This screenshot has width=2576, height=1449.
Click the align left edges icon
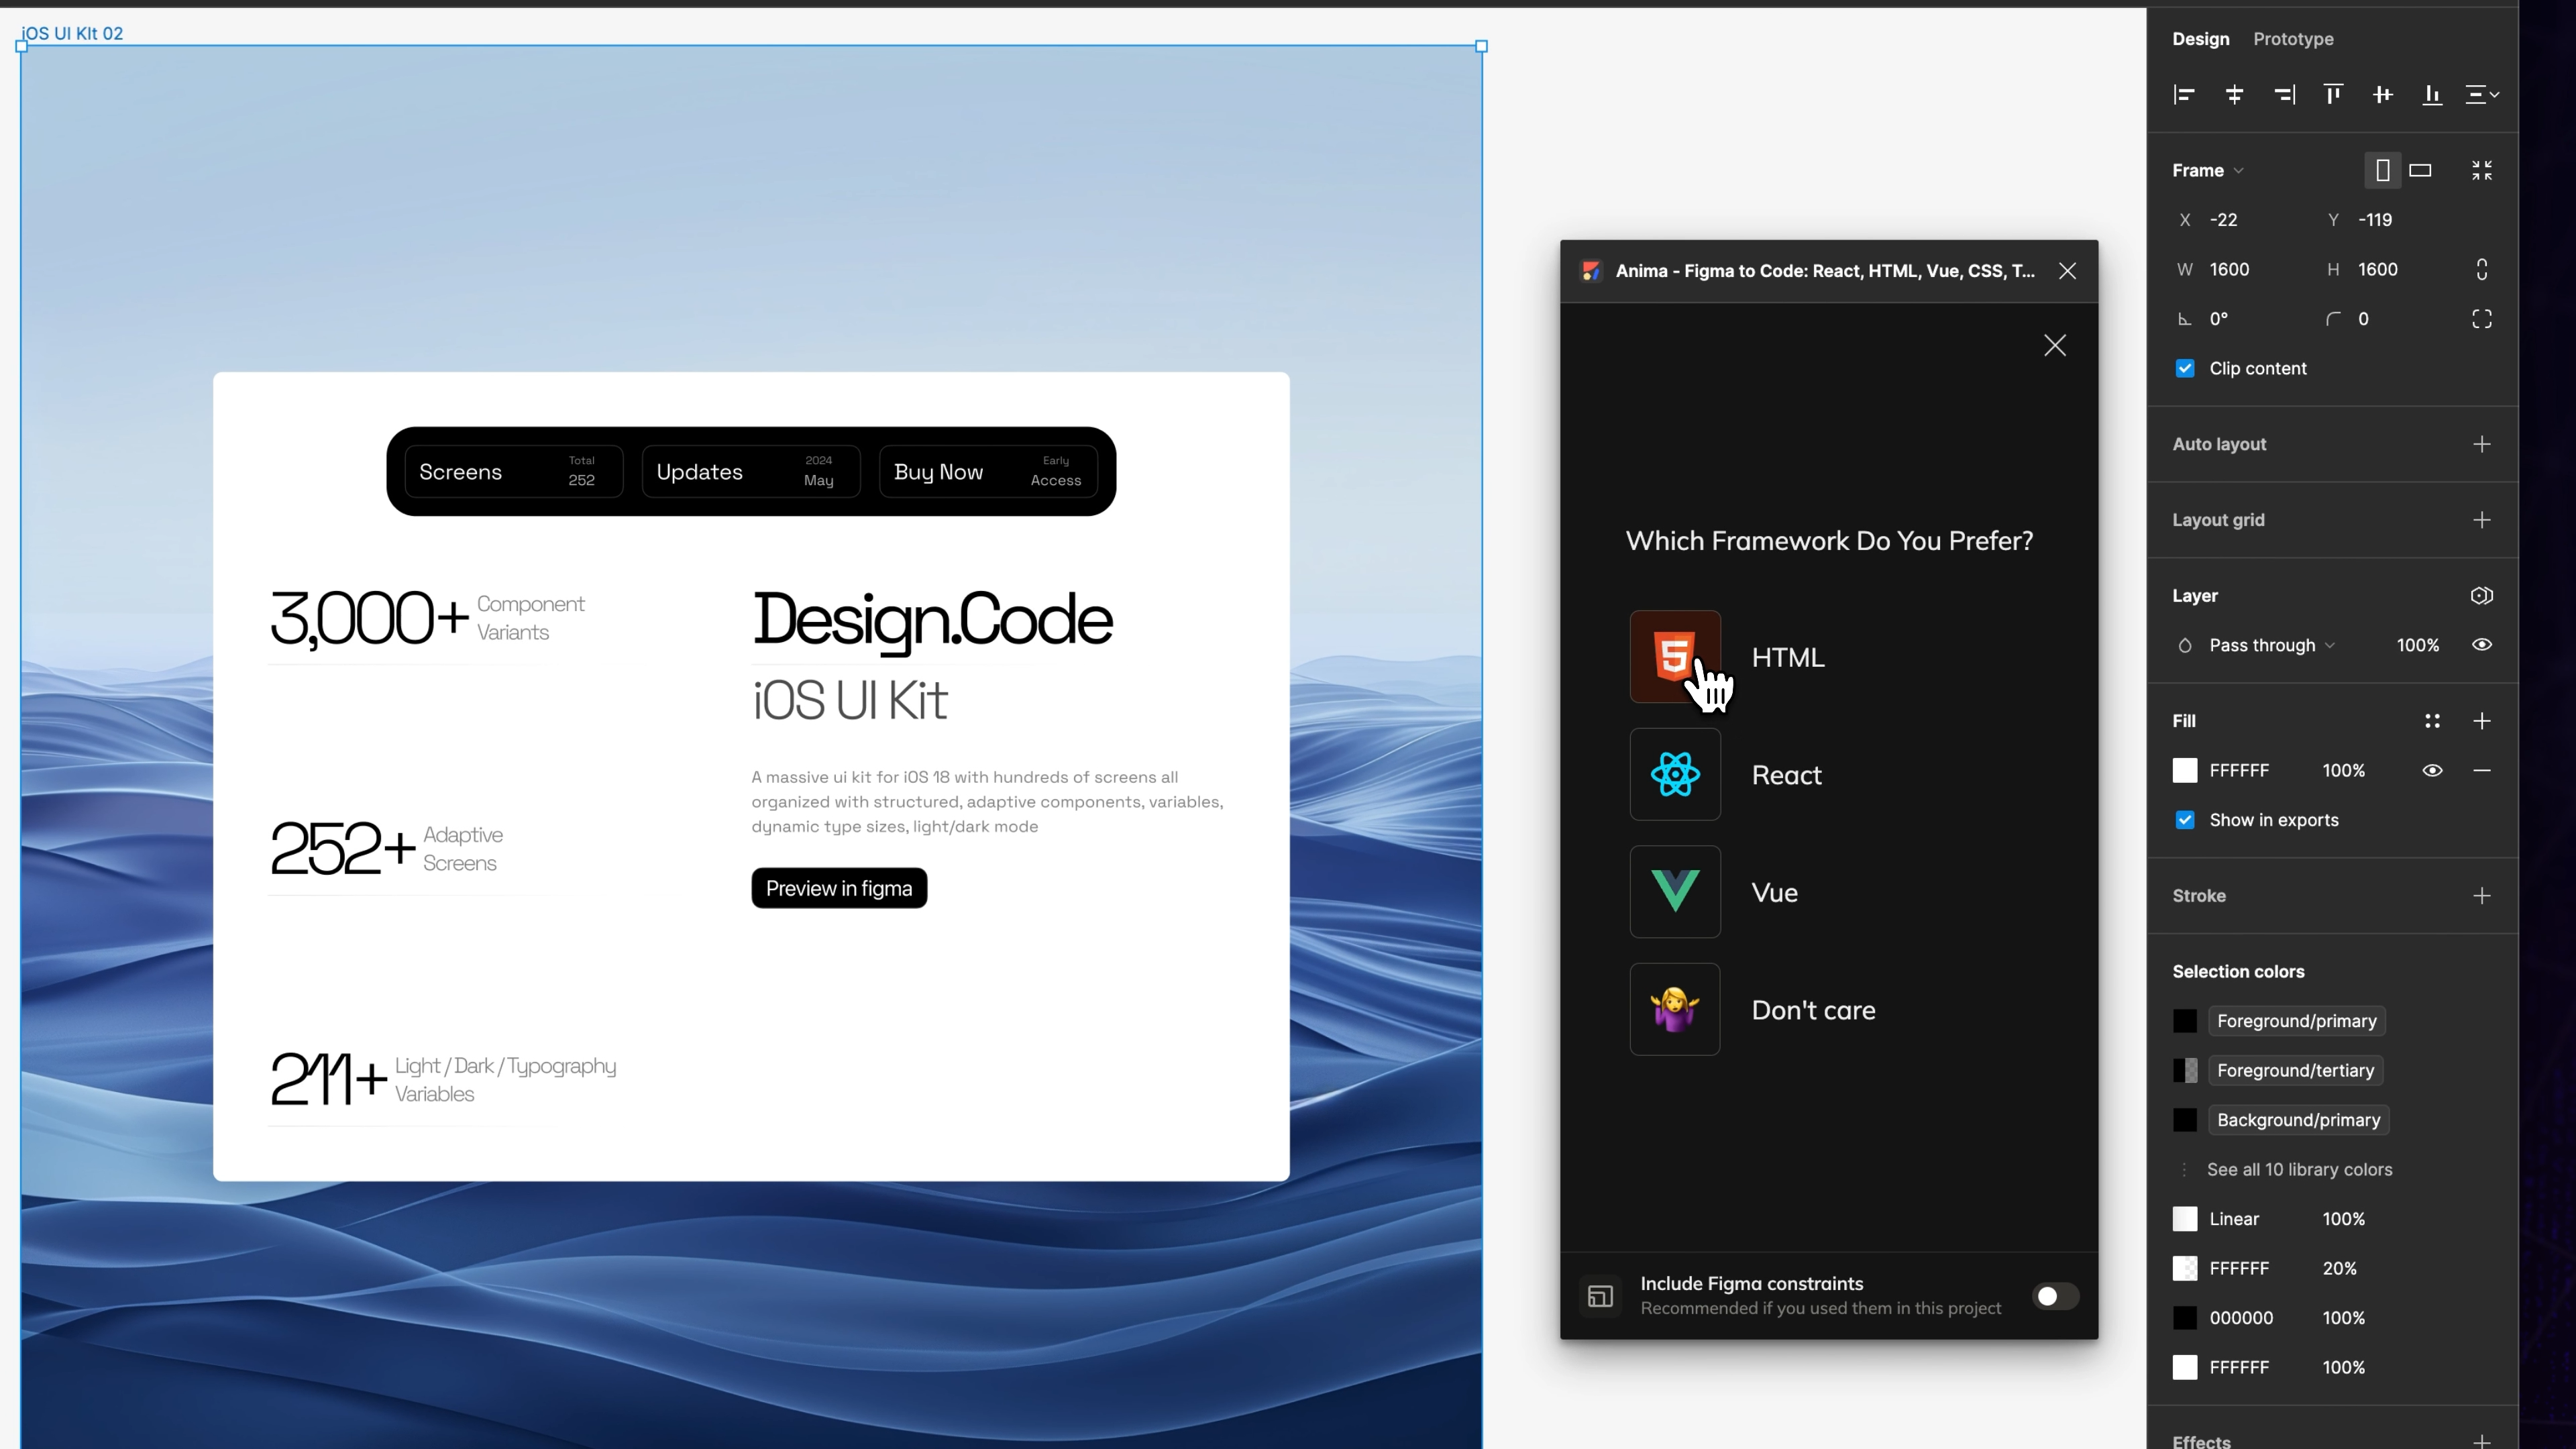pos(2185,94)
